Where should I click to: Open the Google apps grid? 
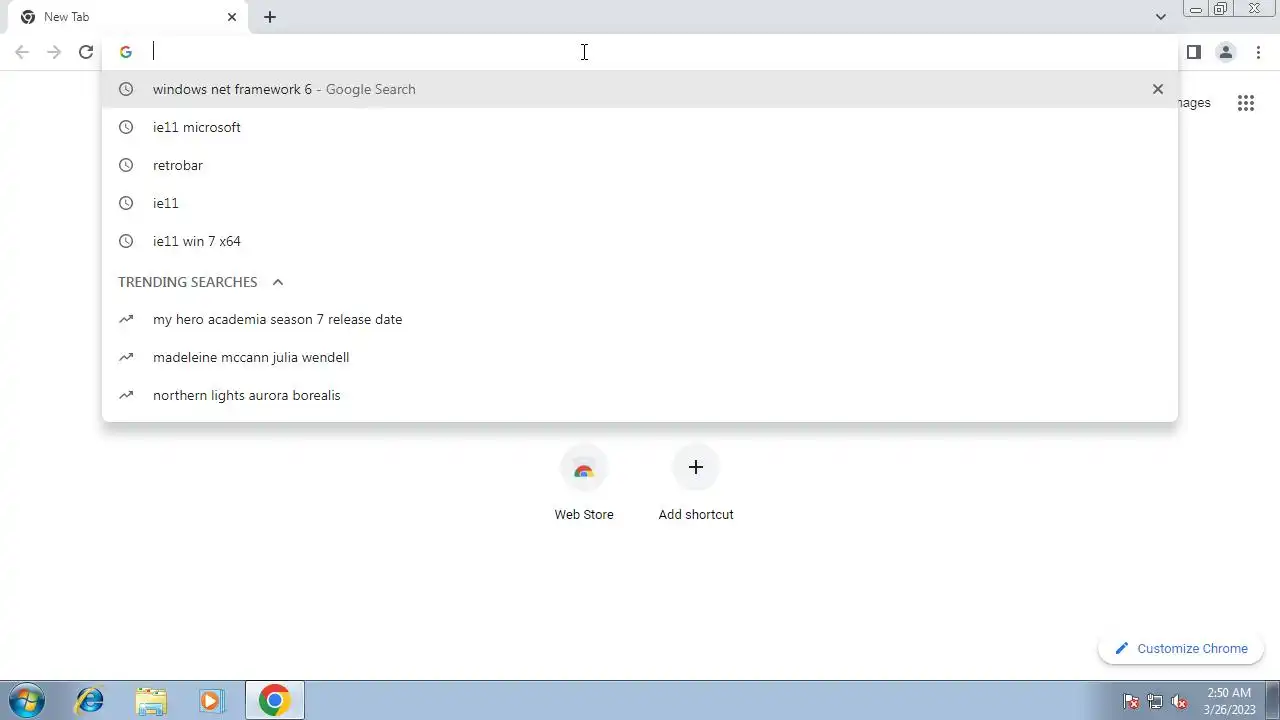coord(1245,103)
